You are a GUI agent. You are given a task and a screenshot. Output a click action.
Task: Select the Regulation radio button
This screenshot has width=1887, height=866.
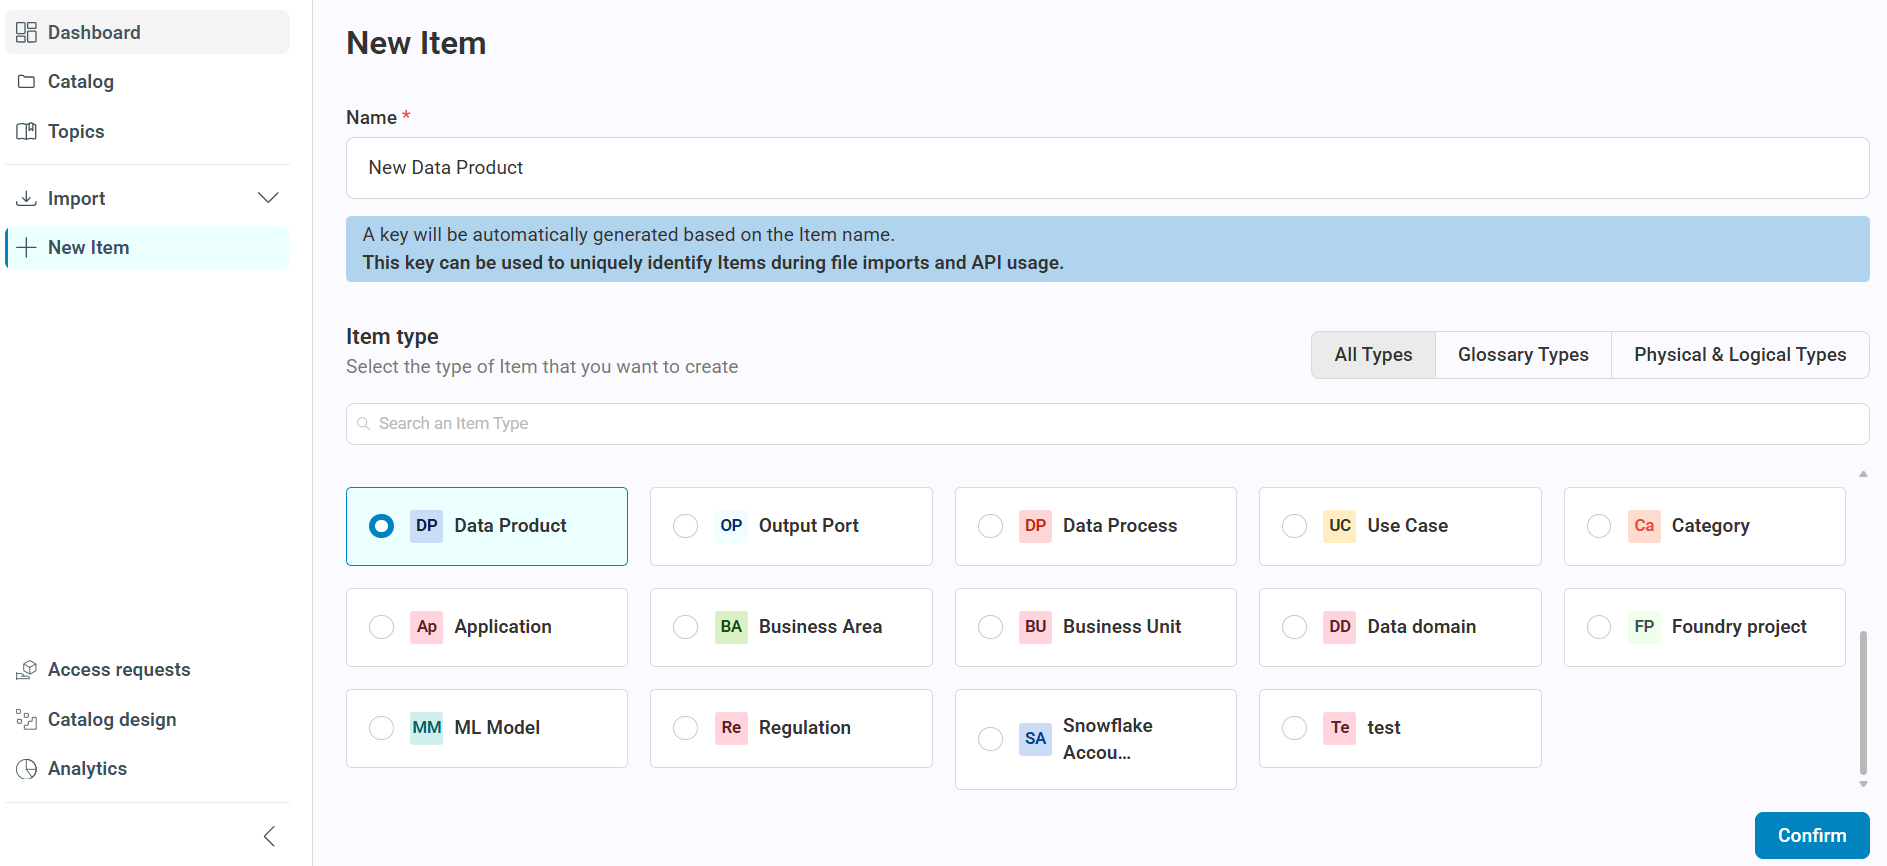[685, 728]
